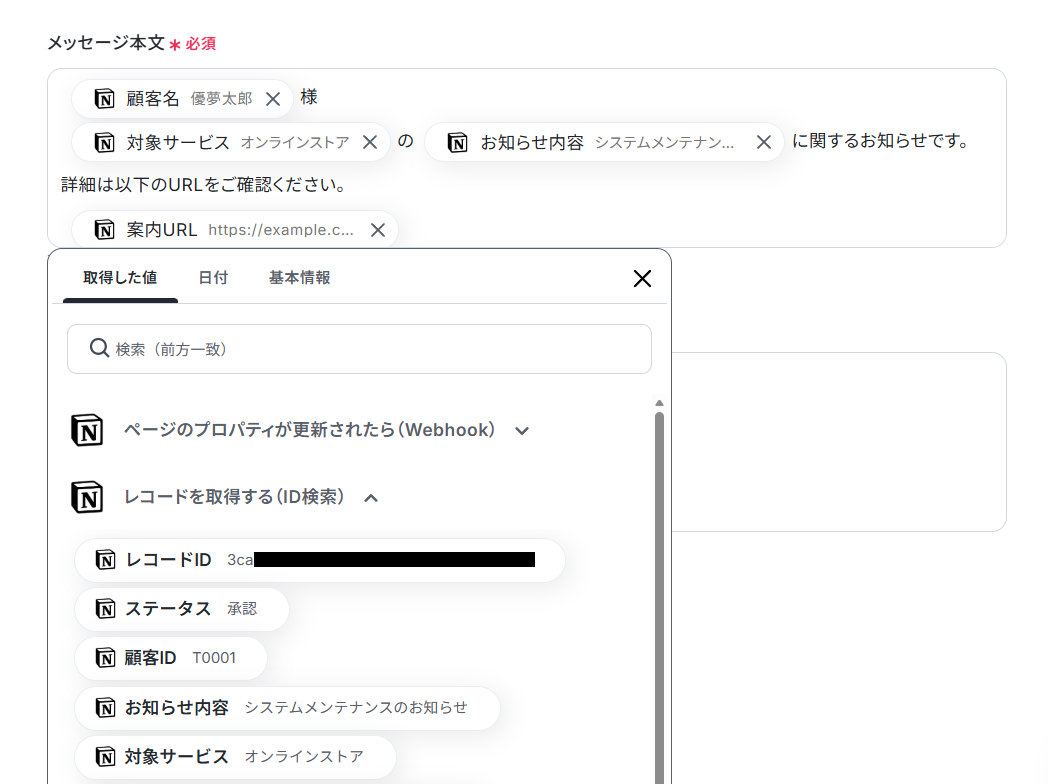Click Notion icon in 顧客名 message tag
Screen dimensions: 1048x784
(x=104, y=99)
